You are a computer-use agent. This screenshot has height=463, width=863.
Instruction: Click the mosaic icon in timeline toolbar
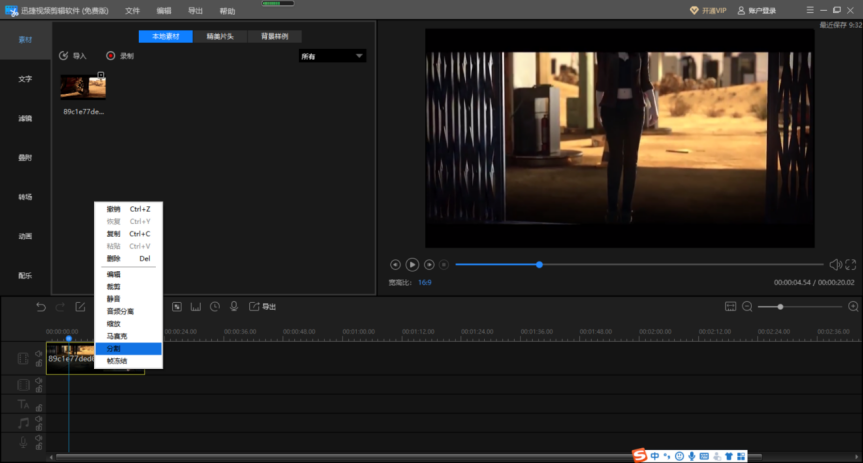click(x=177, y=307)
